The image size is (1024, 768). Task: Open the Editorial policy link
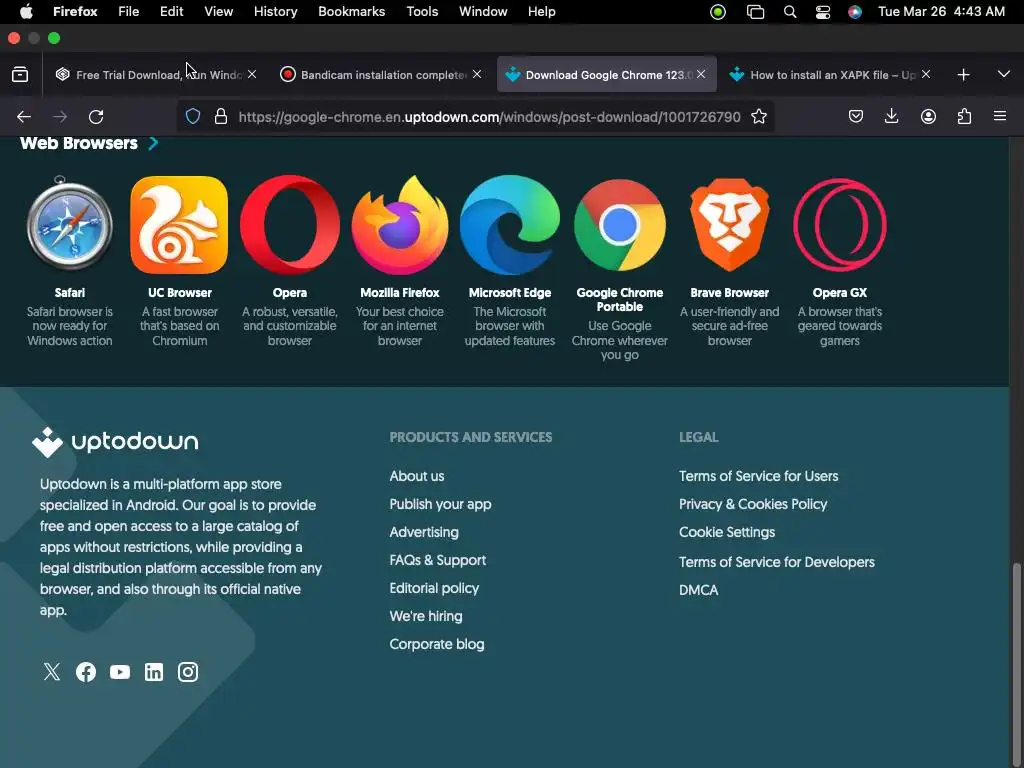point(434,588)
